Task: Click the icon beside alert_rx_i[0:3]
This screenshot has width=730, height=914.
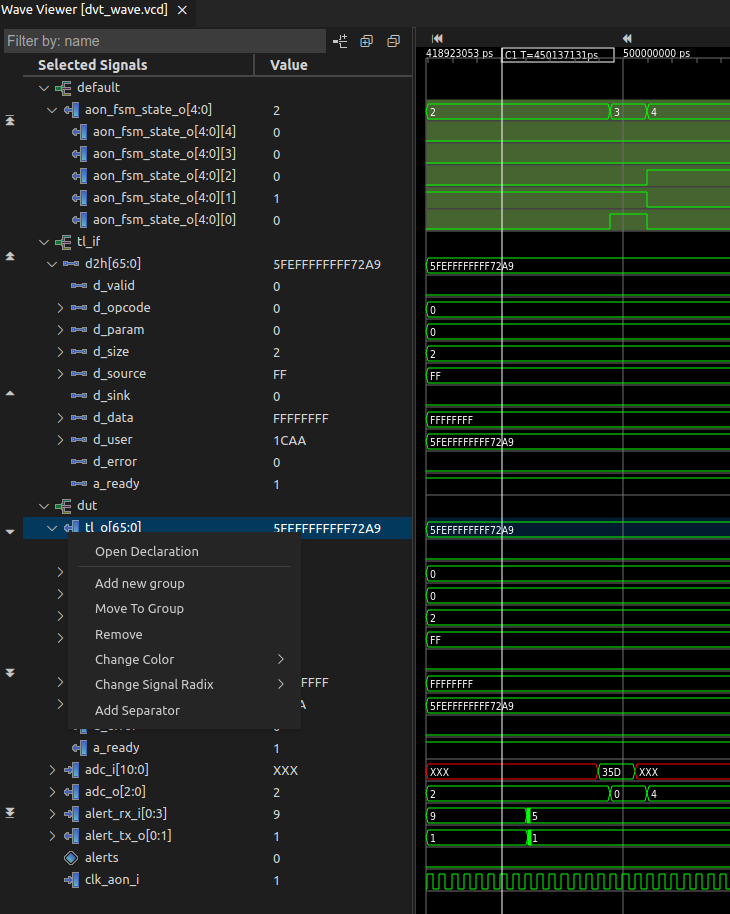Action: coord(71,814)
